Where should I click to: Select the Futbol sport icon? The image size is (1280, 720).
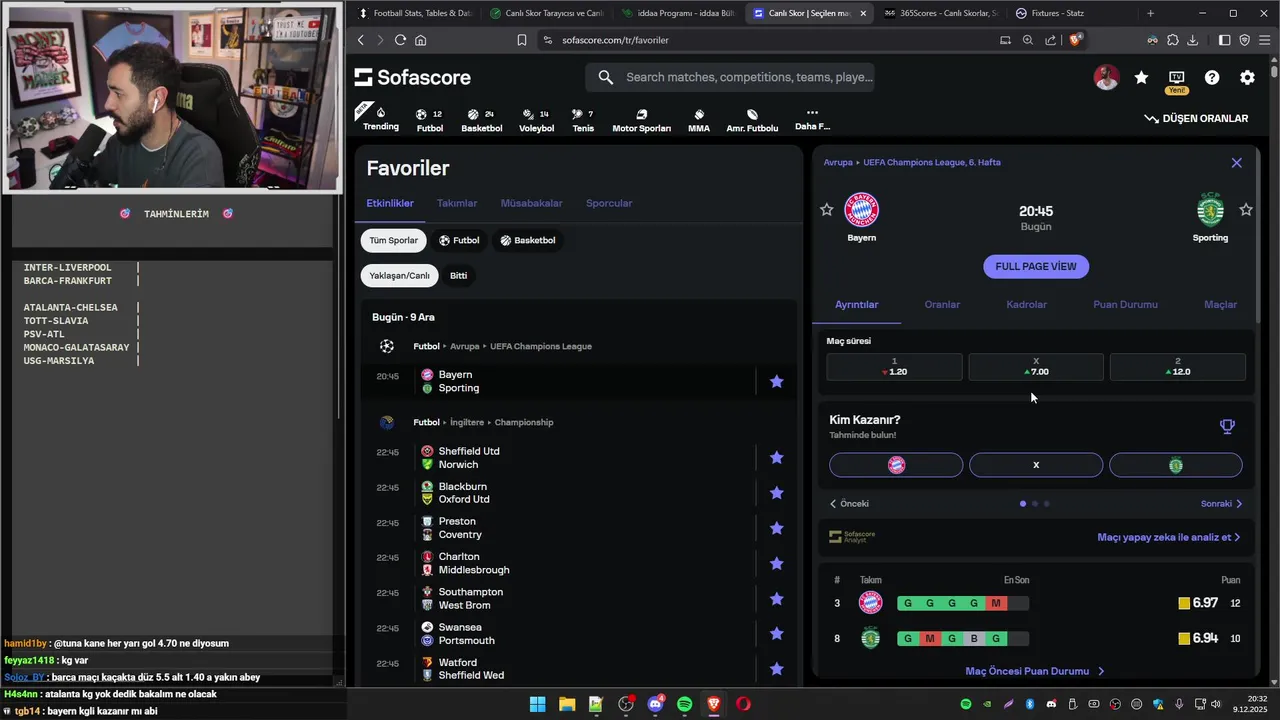tap(429, 120)
